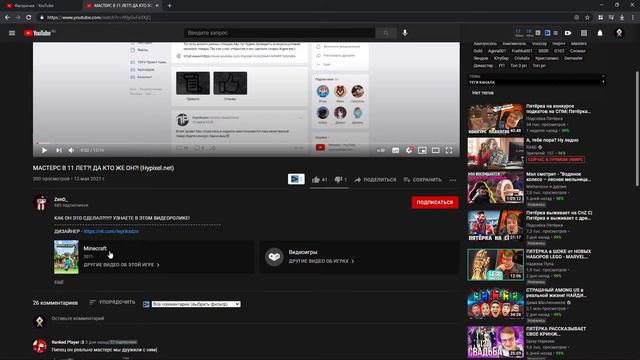Toggle theater mode
Screen dimensions: 640x360
pyautogui.click(x=436, y=150)
